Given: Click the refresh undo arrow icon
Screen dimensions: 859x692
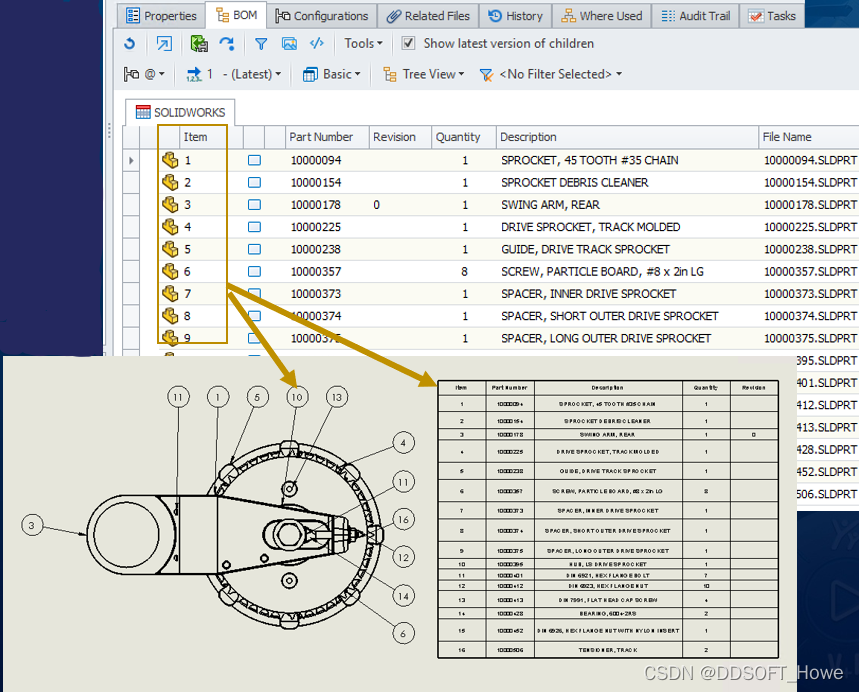Looking at the screenshot, I should 130,43.
